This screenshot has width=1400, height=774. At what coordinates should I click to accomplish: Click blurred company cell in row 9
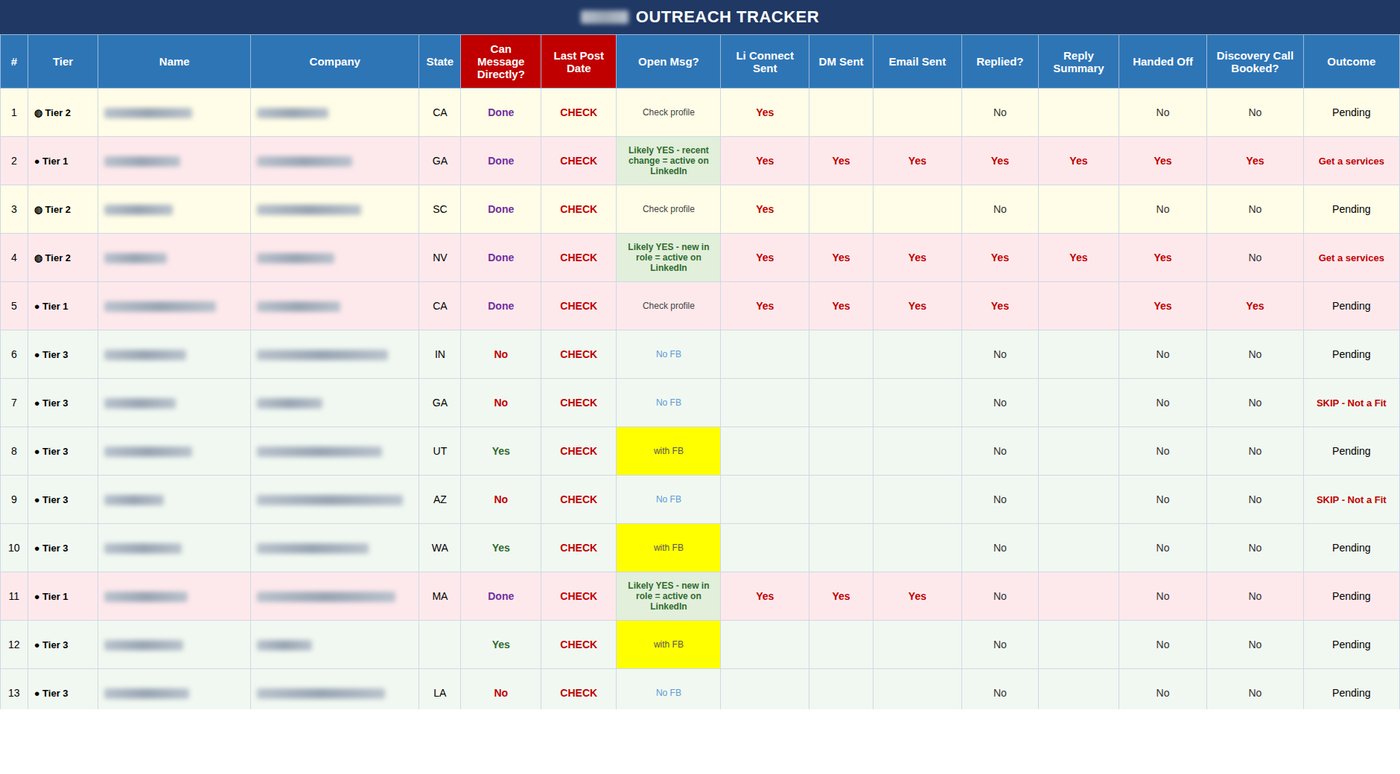point(335,499)
